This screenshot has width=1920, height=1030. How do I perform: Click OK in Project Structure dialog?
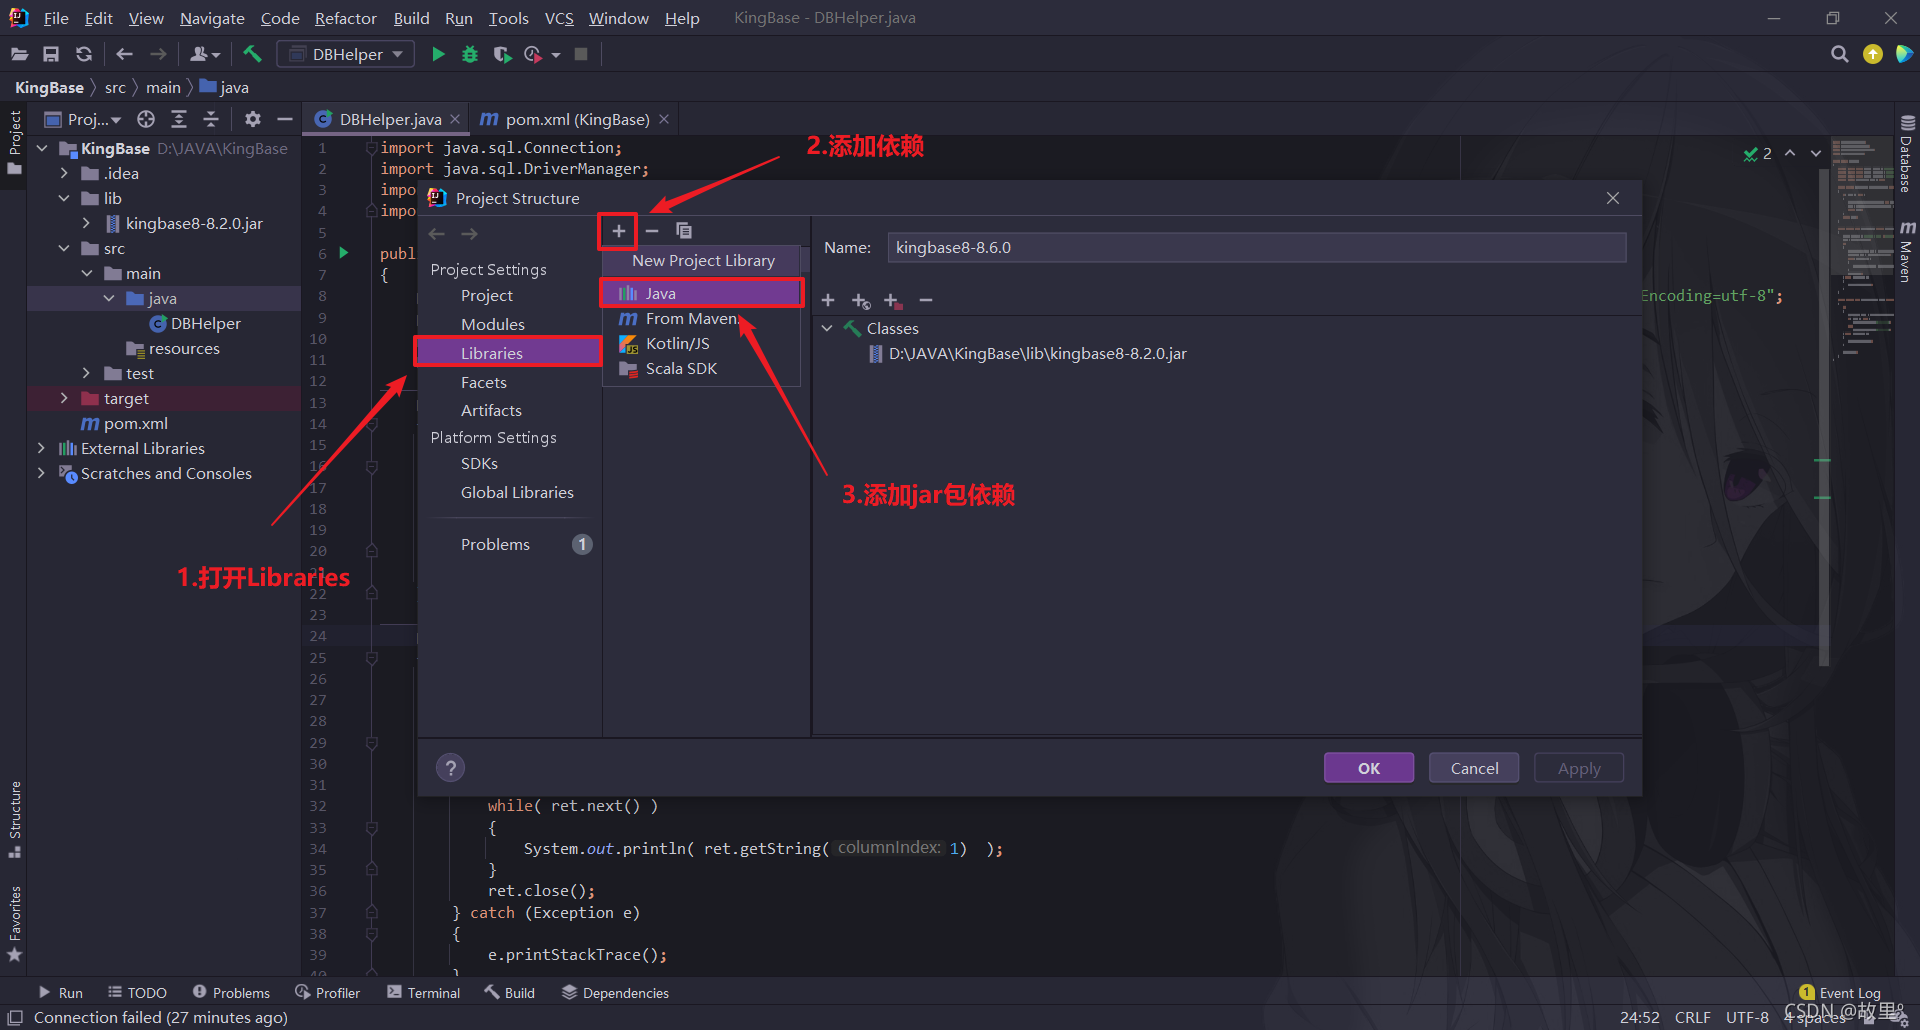[x=1369, y=768]
